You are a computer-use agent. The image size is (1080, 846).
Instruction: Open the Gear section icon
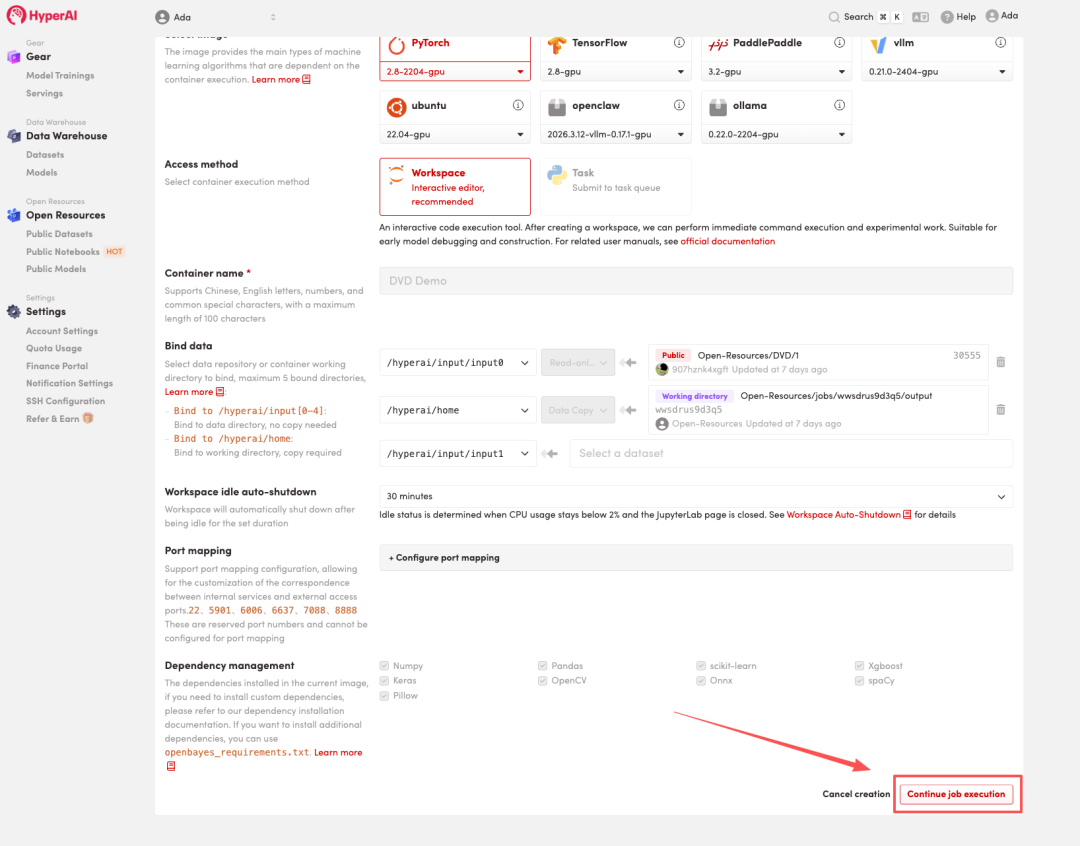pyautogui.click(x=13, y=56)
